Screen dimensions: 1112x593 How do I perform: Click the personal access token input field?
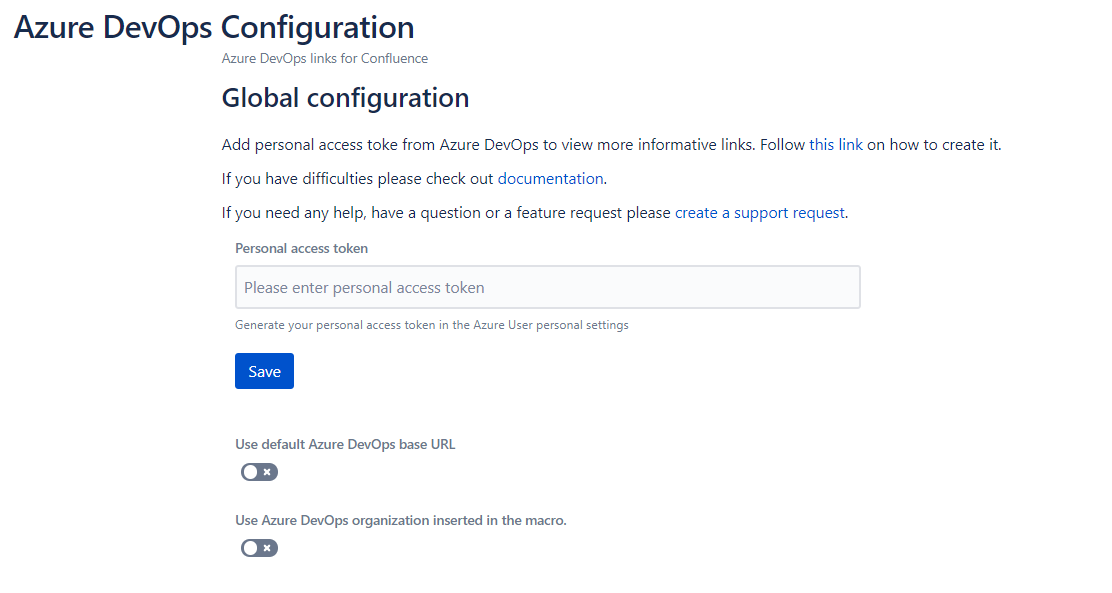click(x=547, y=287)
